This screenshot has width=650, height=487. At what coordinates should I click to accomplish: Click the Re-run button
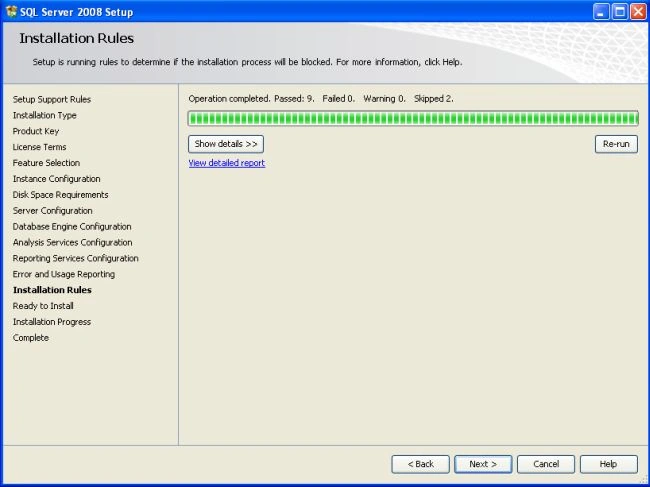pyautogui.click(x=616, y=144)
